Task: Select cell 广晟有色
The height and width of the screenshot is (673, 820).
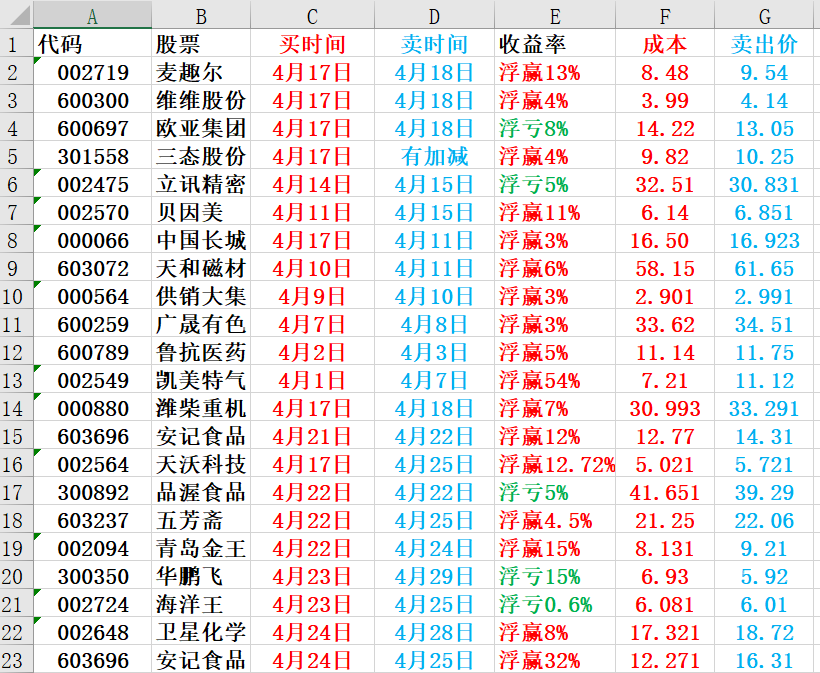Action: [201, 323]
